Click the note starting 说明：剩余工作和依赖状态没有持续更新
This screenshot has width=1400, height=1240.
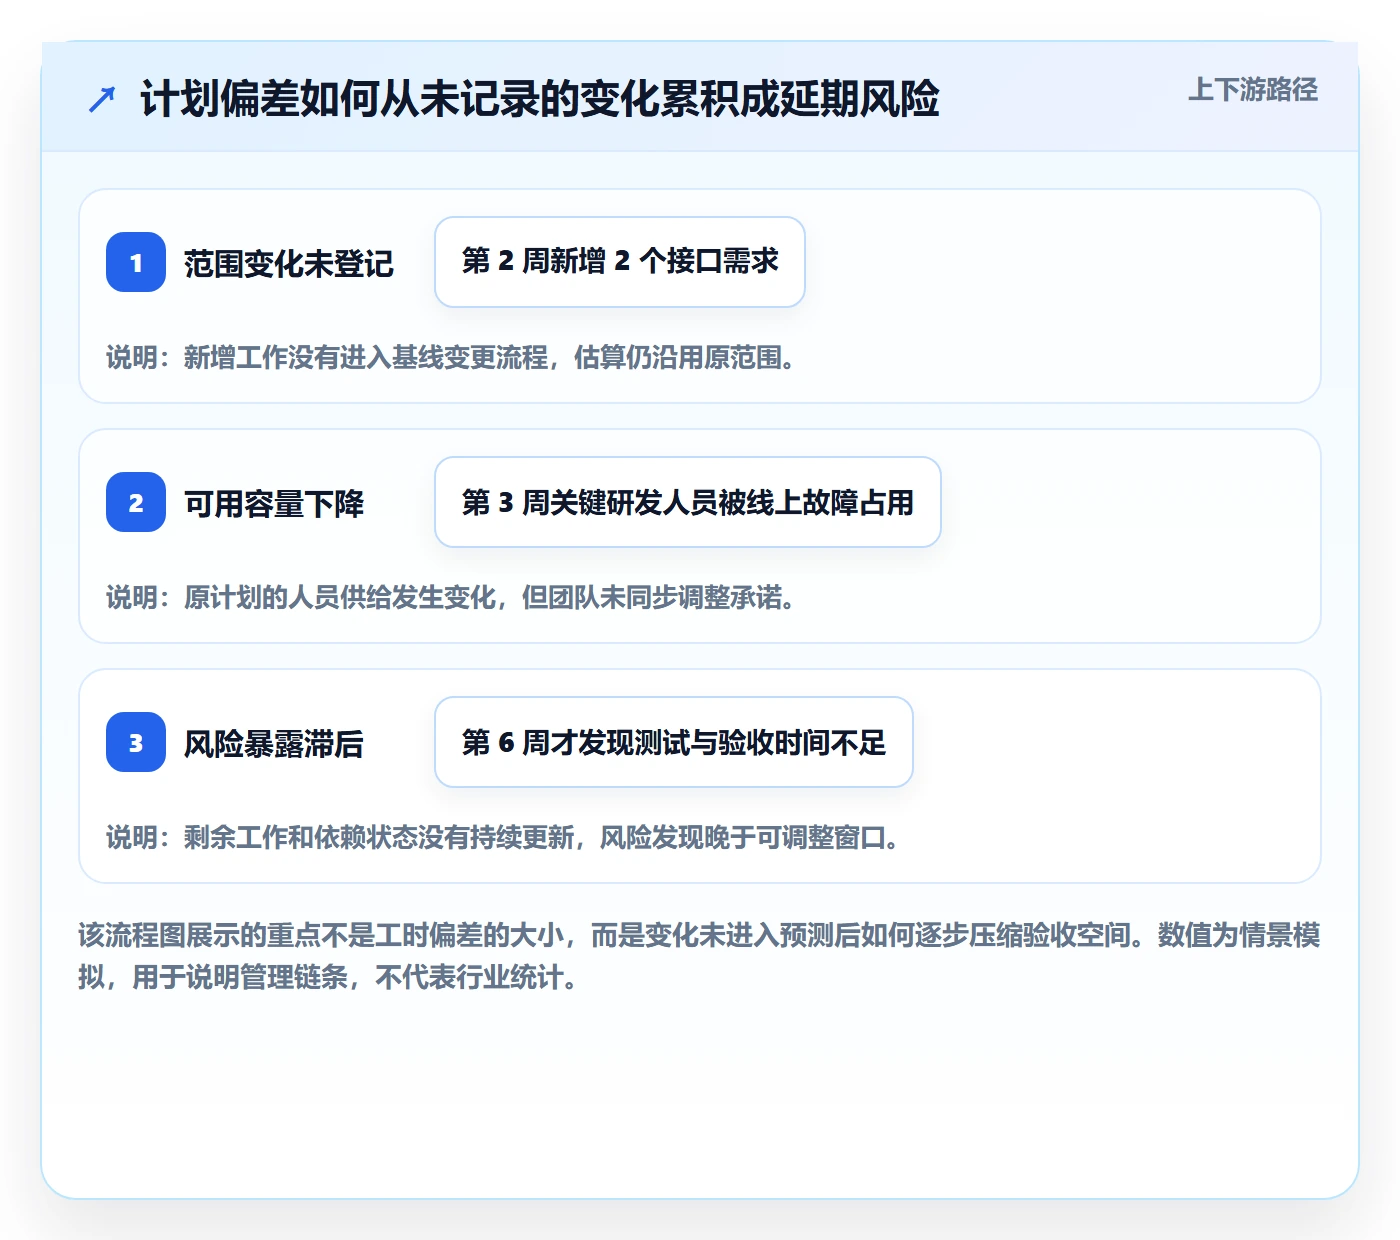[504, 837]
